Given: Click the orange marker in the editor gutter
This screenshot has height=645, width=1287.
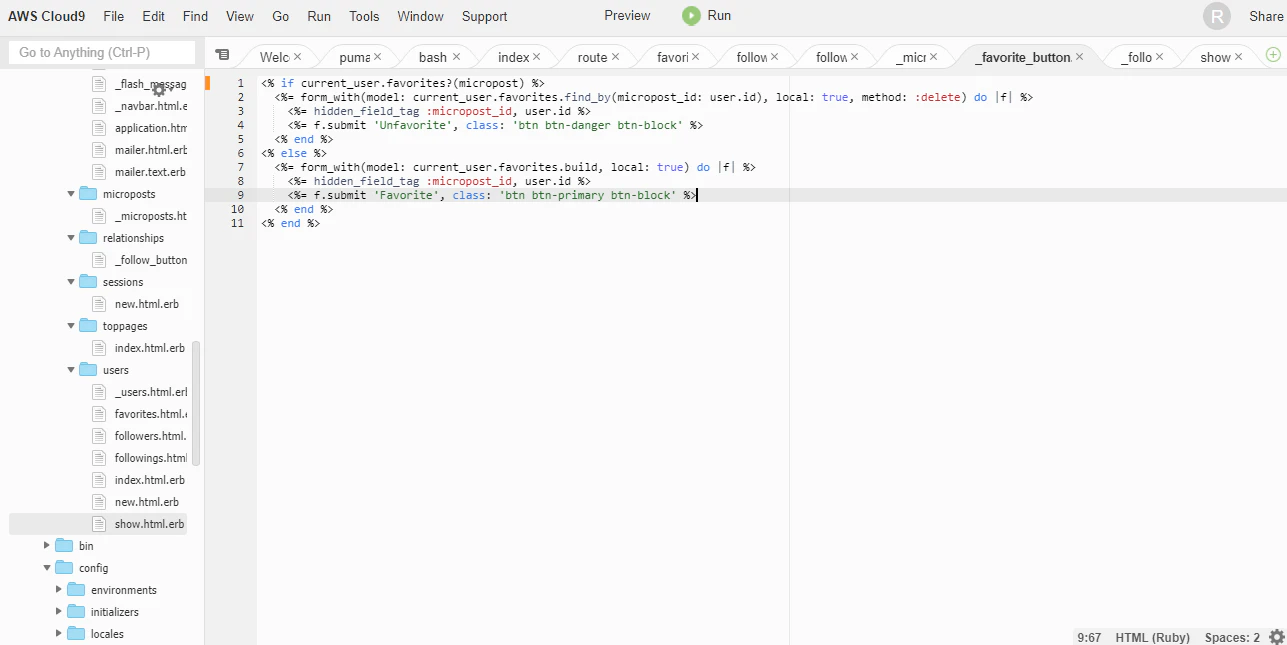Looking at the screenshot, I should click(x=208, y=83).
